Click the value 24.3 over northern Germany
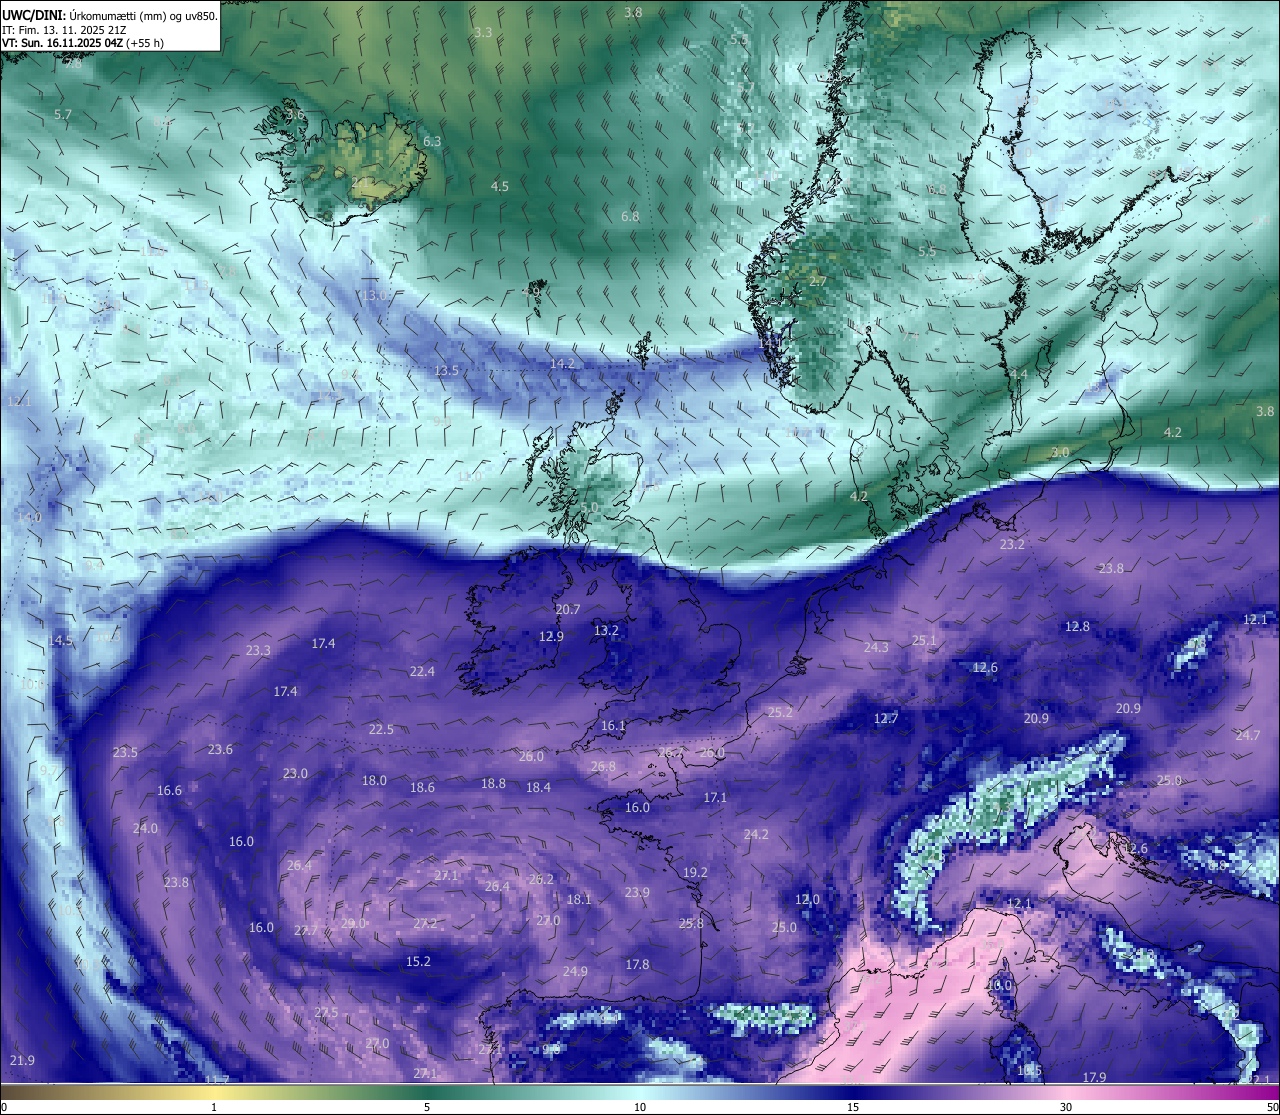This screenshot has height=1115, width=1280. point(876,647)
